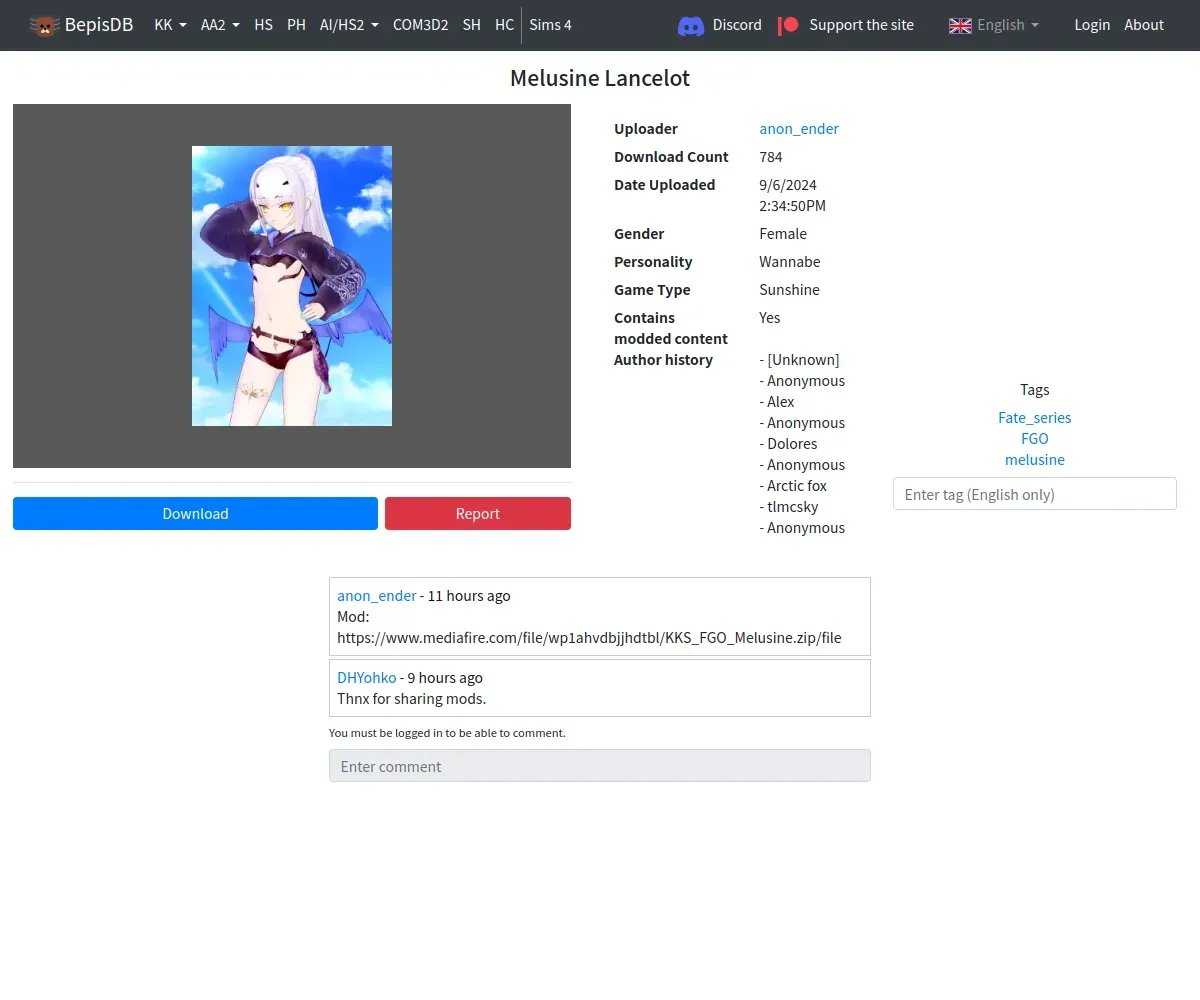Click the red Patreon support icon
This screenshot has height=1000, width=1200.
click(x=789, y=25)
